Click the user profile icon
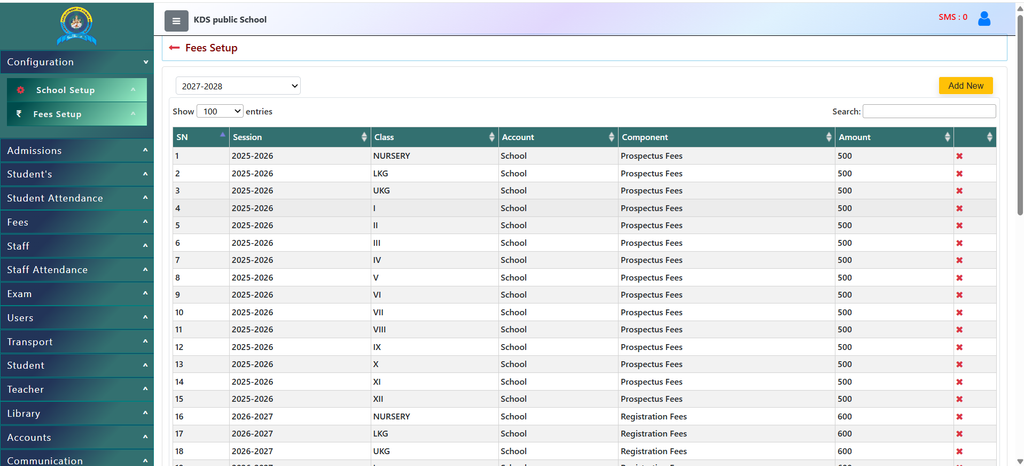Viewport: 1024px width, 466px height. tap(984, 19)
